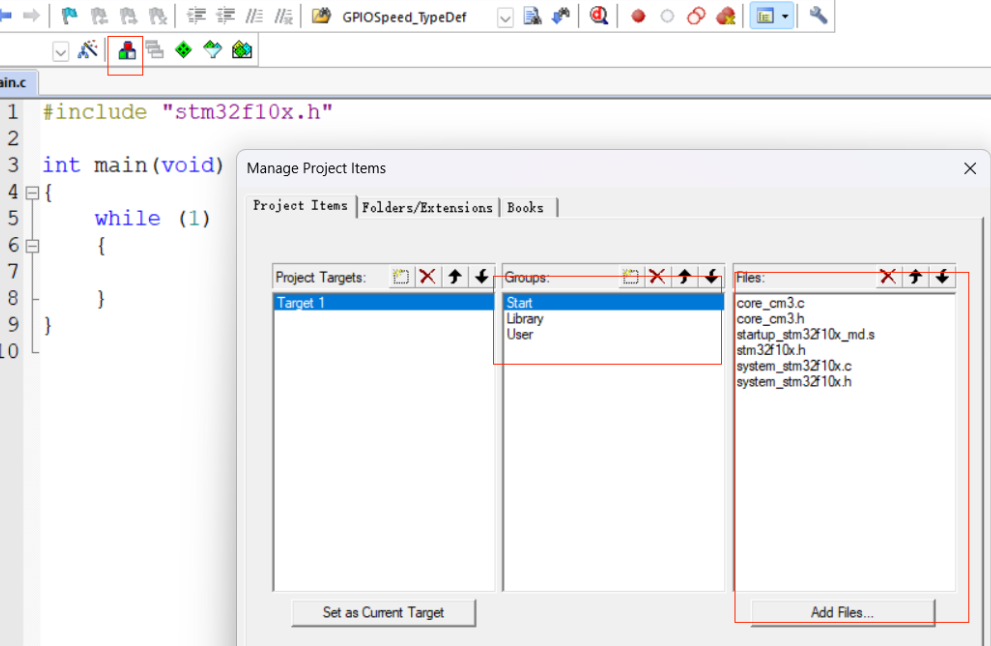Switch to Folders/Extensions tab
The image size is (991, 646).
(427, 208)
